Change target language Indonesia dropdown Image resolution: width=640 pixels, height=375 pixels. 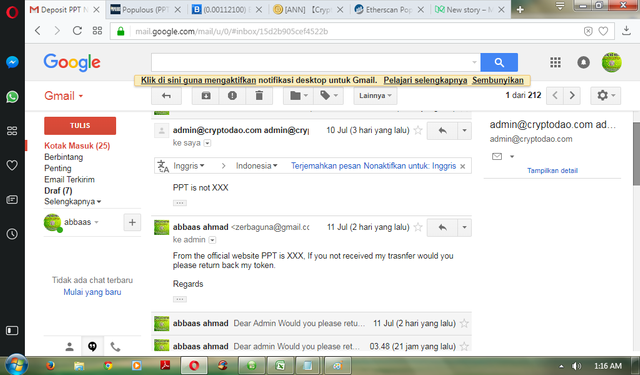click(x=256, y=166)
